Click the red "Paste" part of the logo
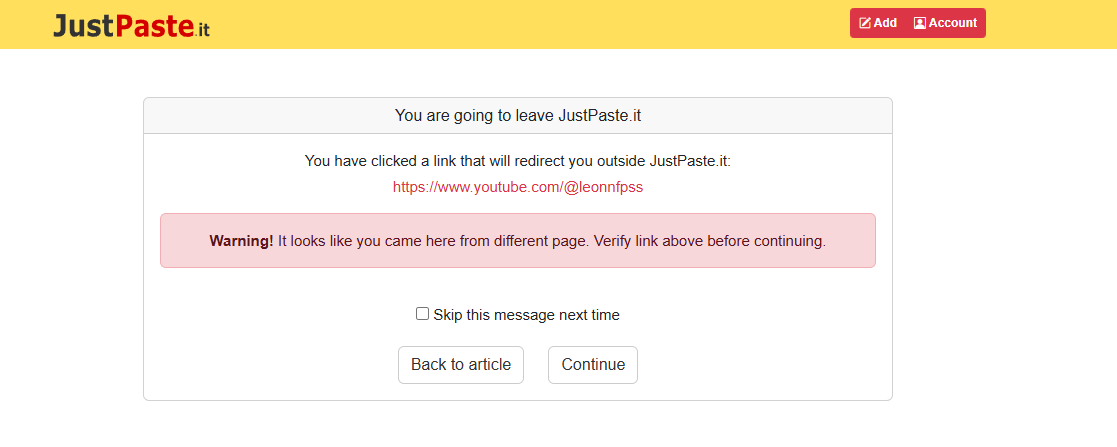Viewport: 1117px width, 447px height. pyautogui.click(x=154, y=26)
